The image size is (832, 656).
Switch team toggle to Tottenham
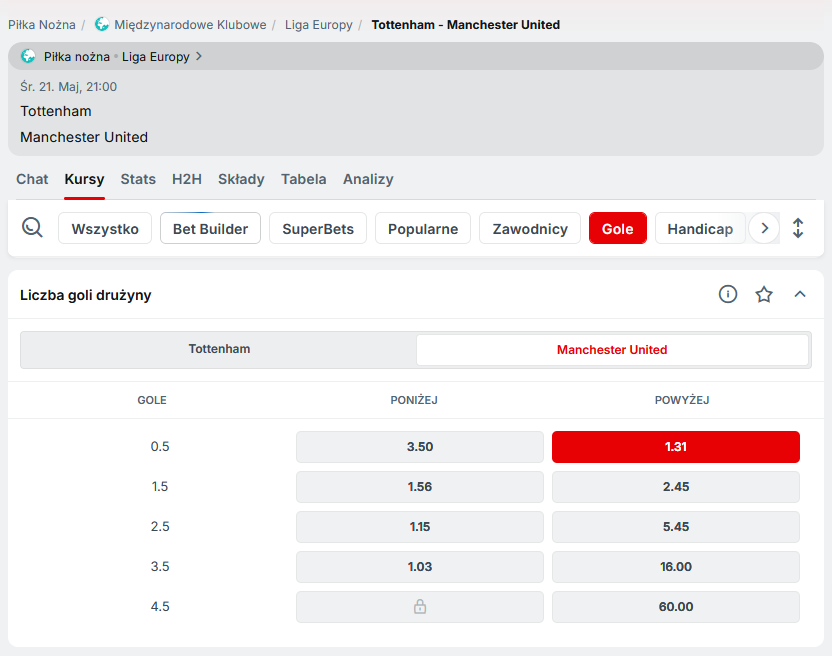(219, 350)
